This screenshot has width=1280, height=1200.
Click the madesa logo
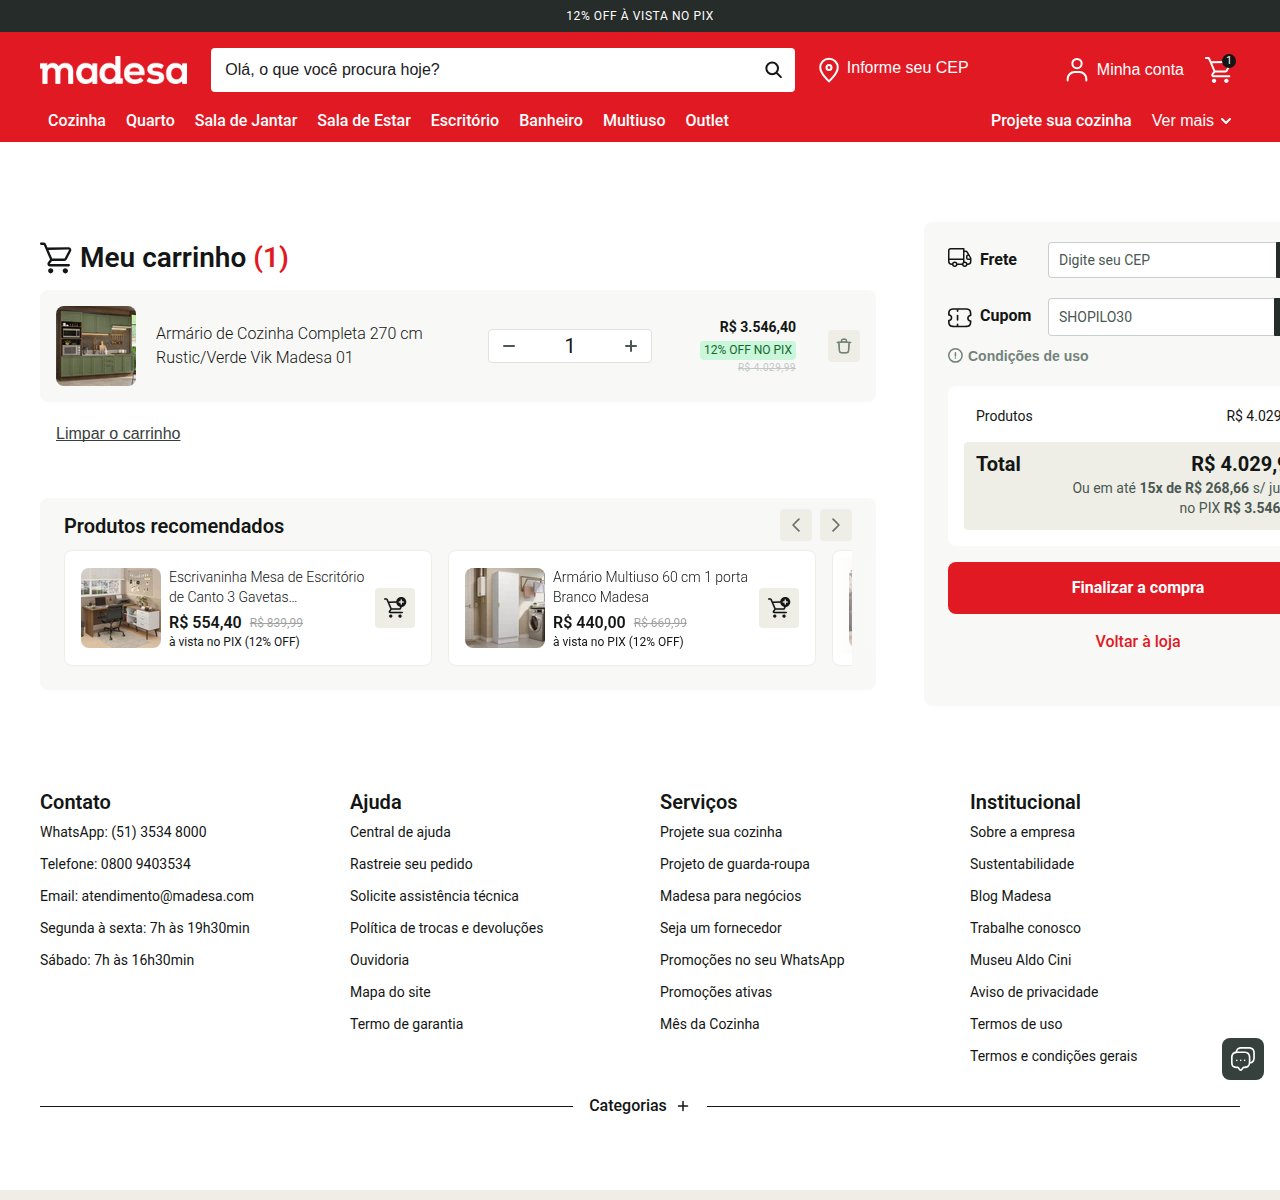pos(113,70)
